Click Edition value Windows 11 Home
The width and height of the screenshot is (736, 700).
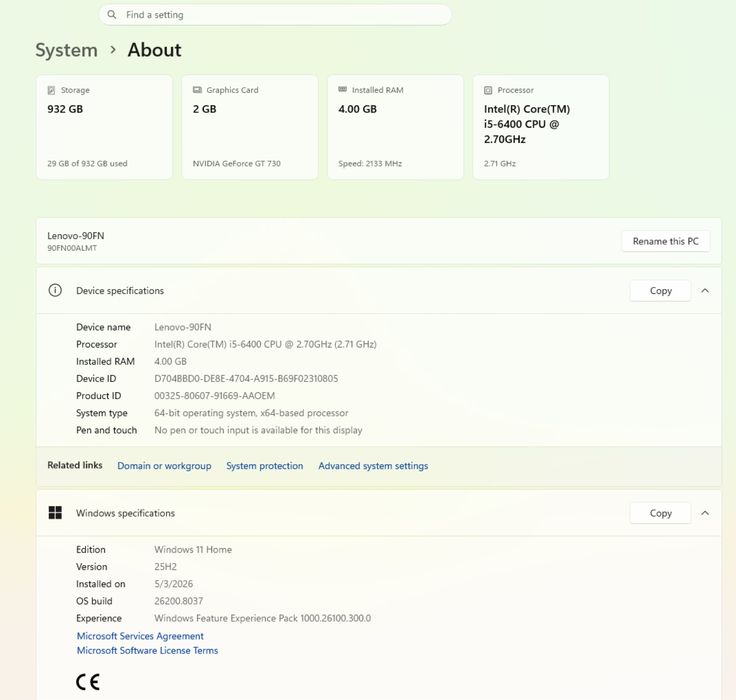coord(193,549)
